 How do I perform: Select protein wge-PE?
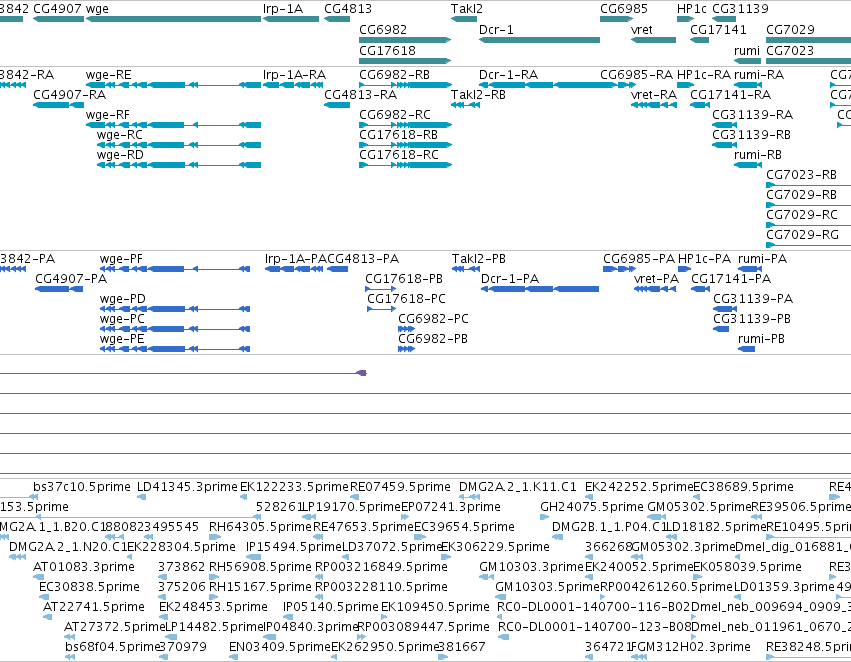[x=175, y=349]
